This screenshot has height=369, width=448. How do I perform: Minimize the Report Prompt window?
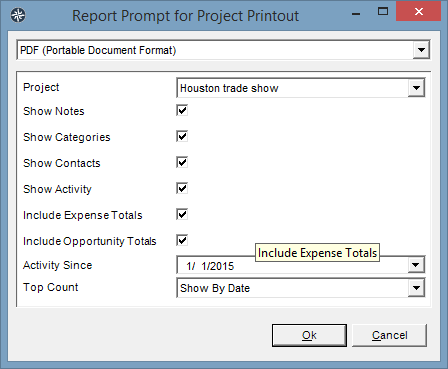(x=356, y=14)
